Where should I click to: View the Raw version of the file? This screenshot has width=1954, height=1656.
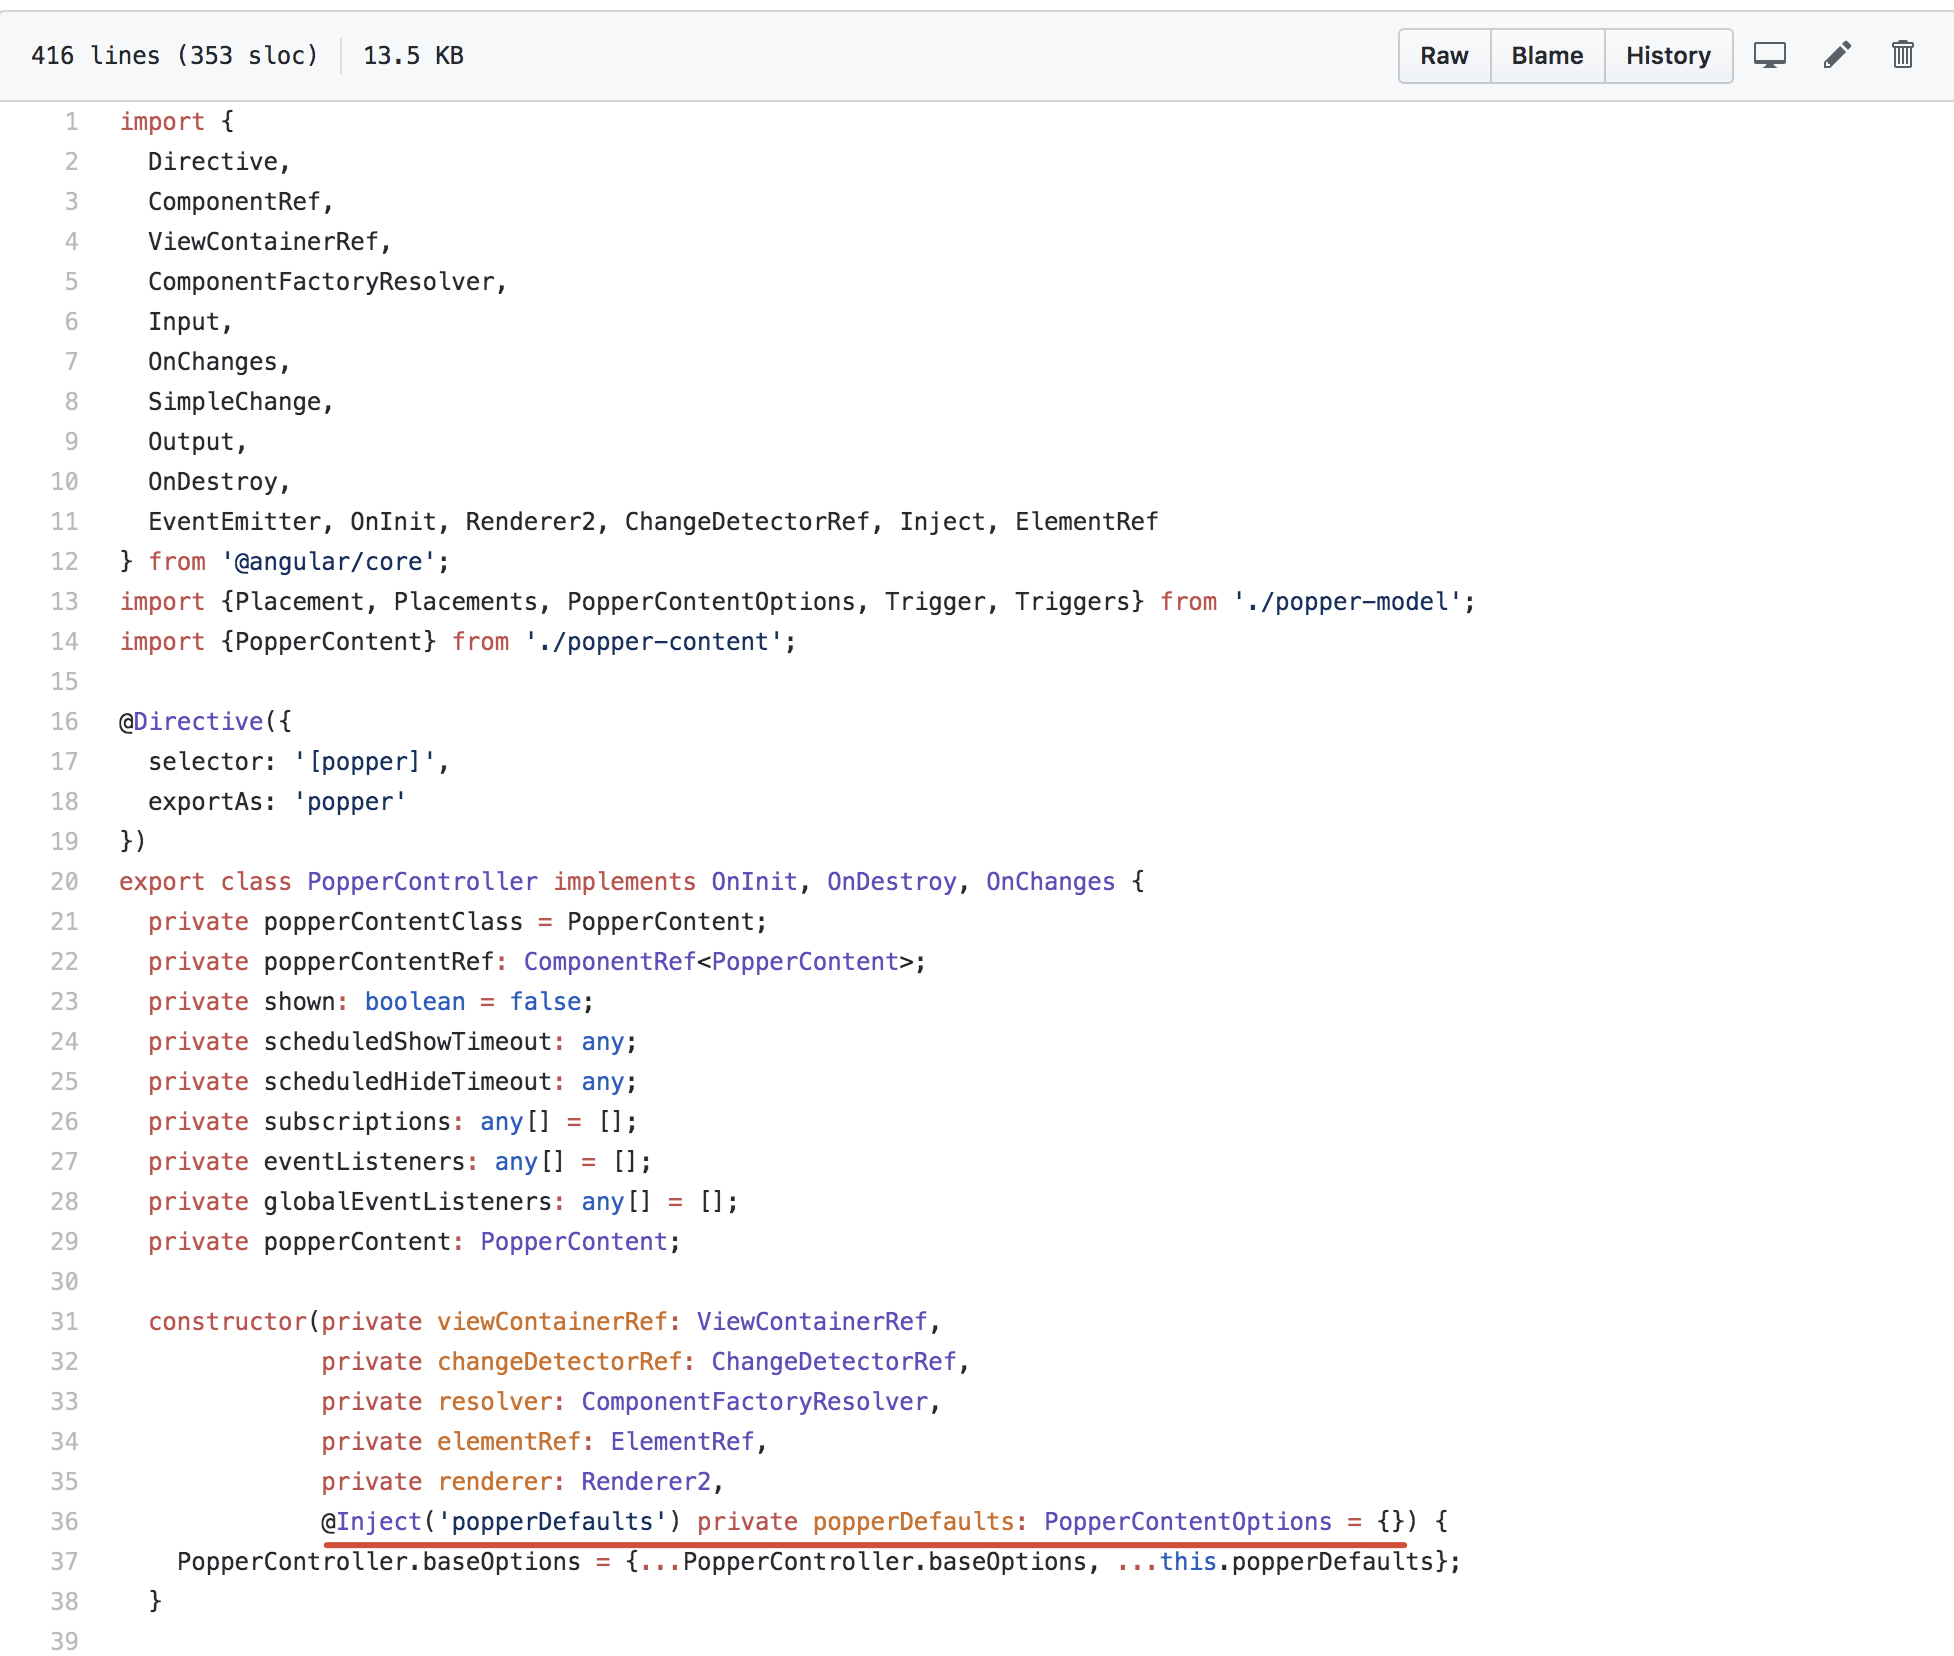click(x=1443, y=55)
